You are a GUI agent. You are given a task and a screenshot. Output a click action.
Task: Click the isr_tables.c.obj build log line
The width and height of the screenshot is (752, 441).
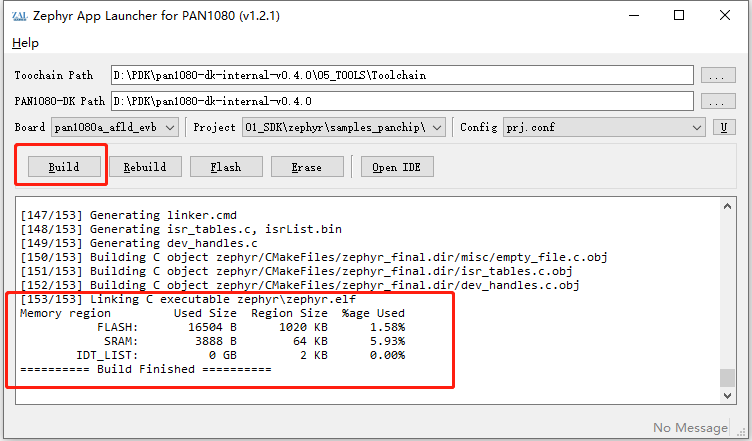coord(296,271)
